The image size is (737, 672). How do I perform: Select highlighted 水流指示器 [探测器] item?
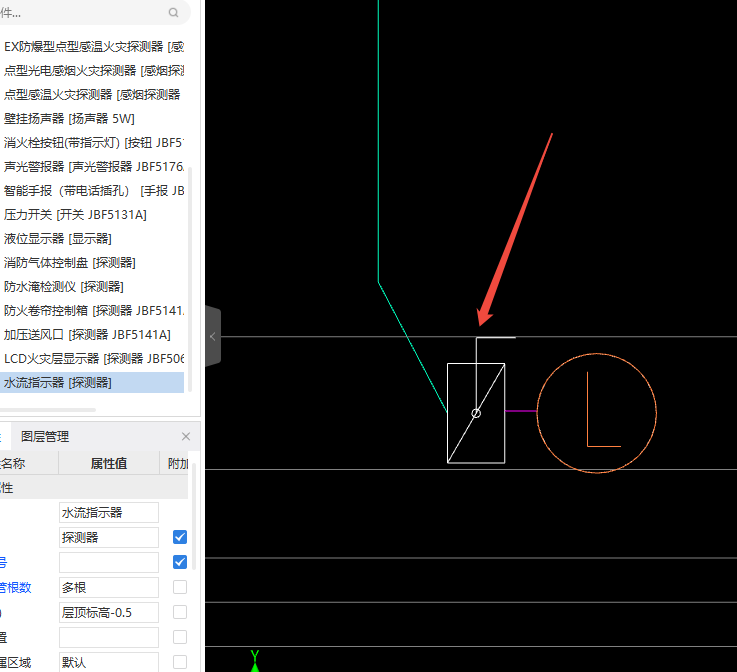[x=92, y=383]
